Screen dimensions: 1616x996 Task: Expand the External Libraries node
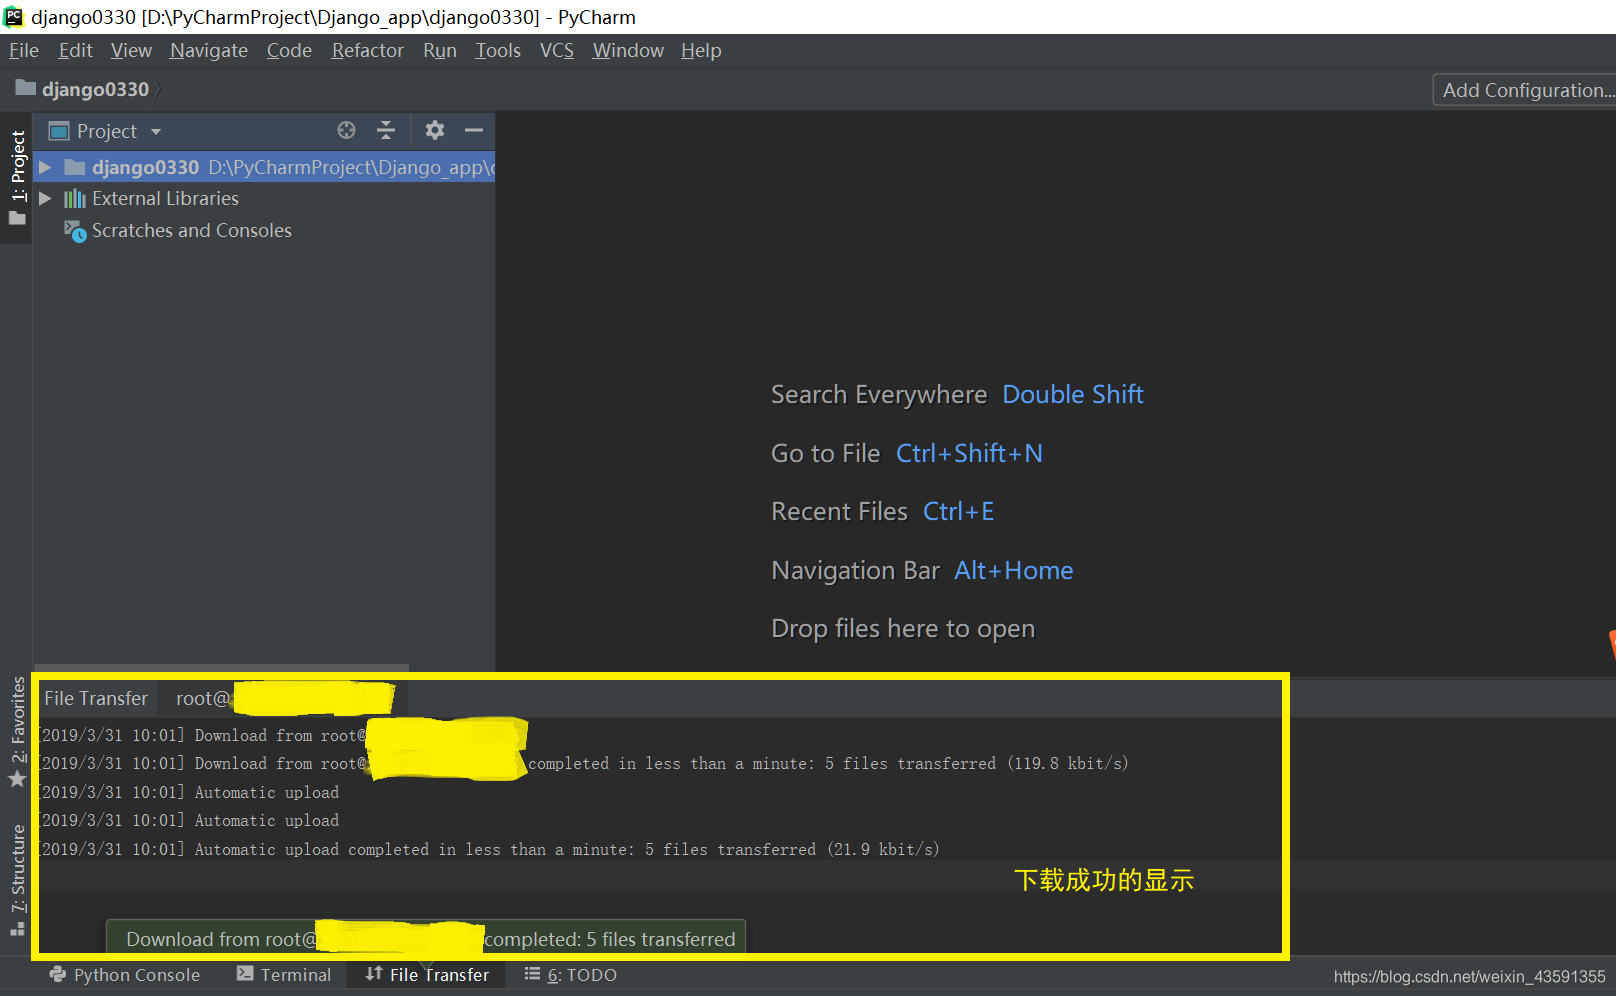coord(45,199)
